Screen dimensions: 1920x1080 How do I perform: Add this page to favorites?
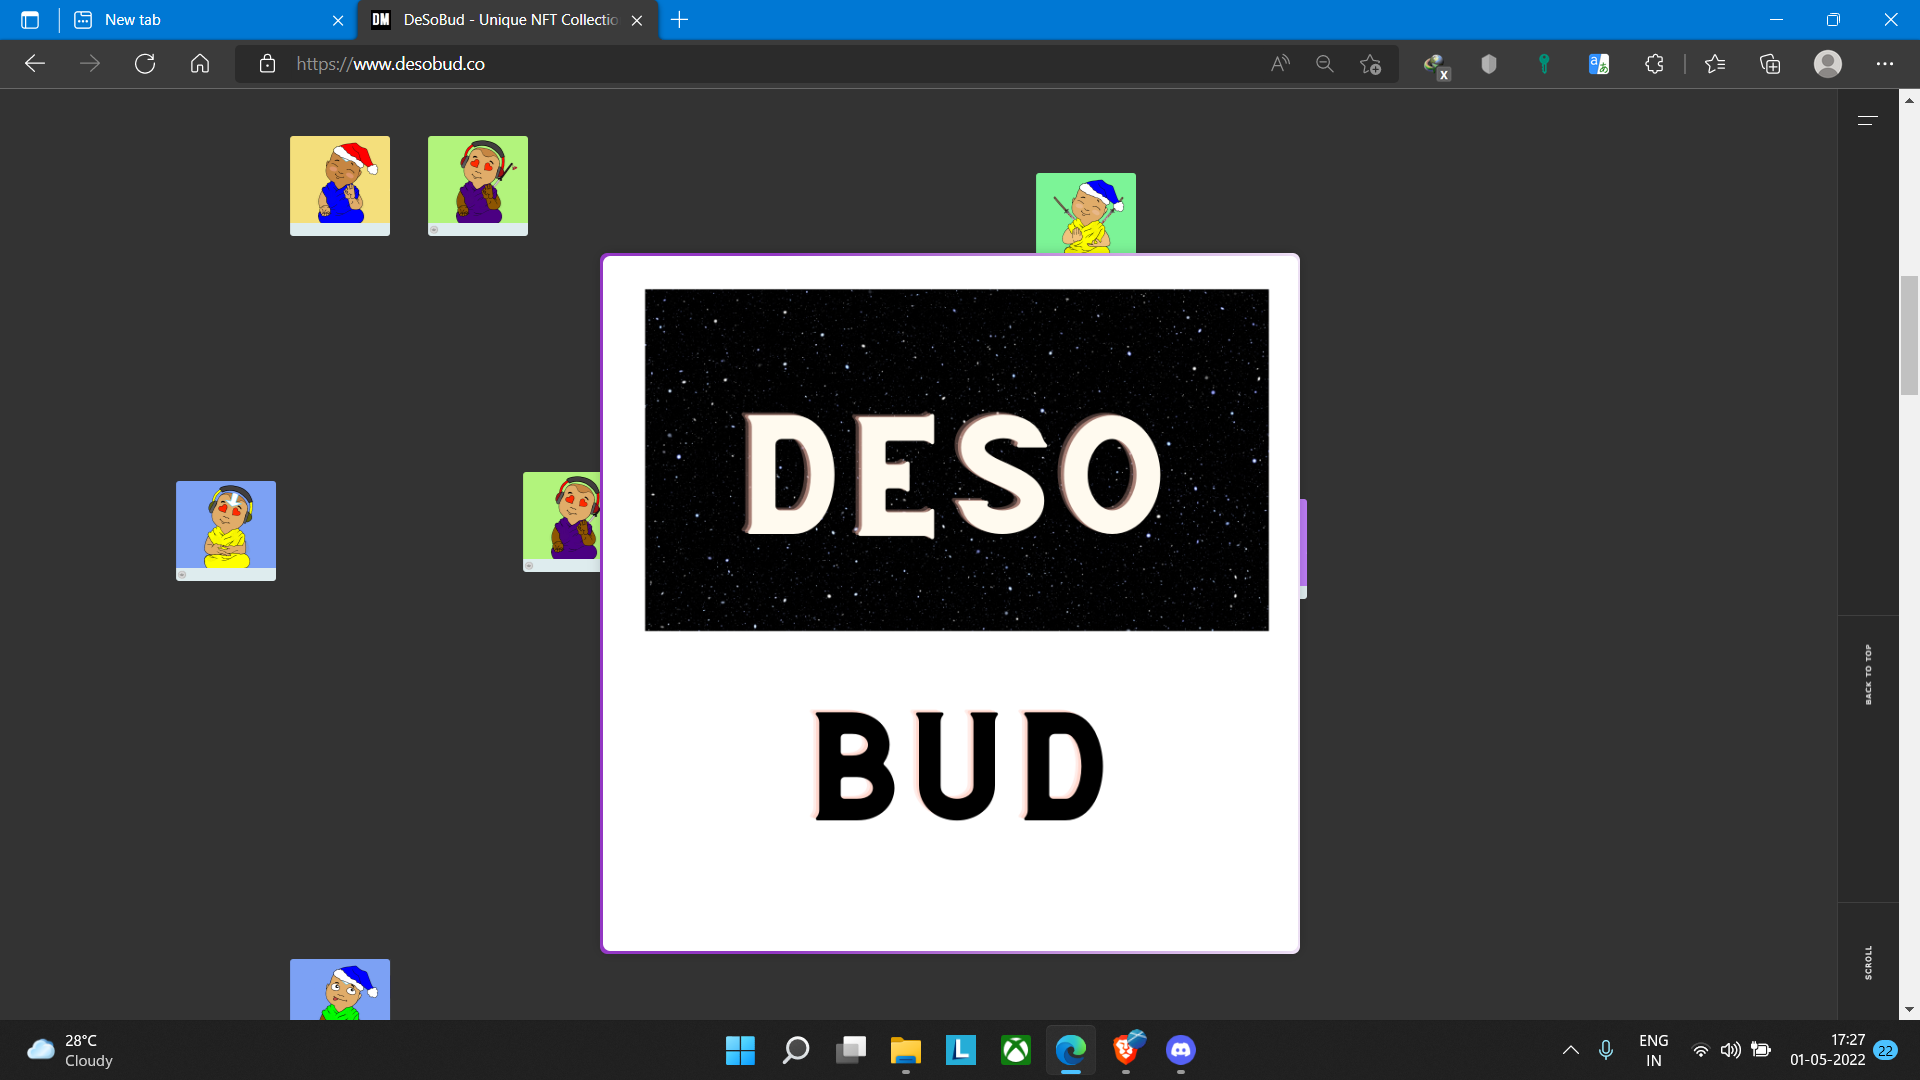[1370, 64]
